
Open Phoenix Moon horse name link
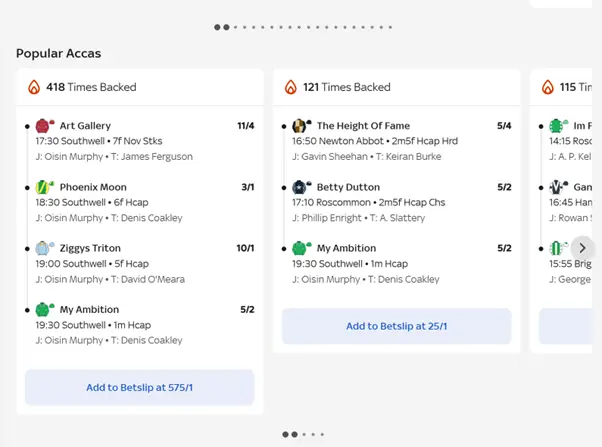tap(93, 187)
